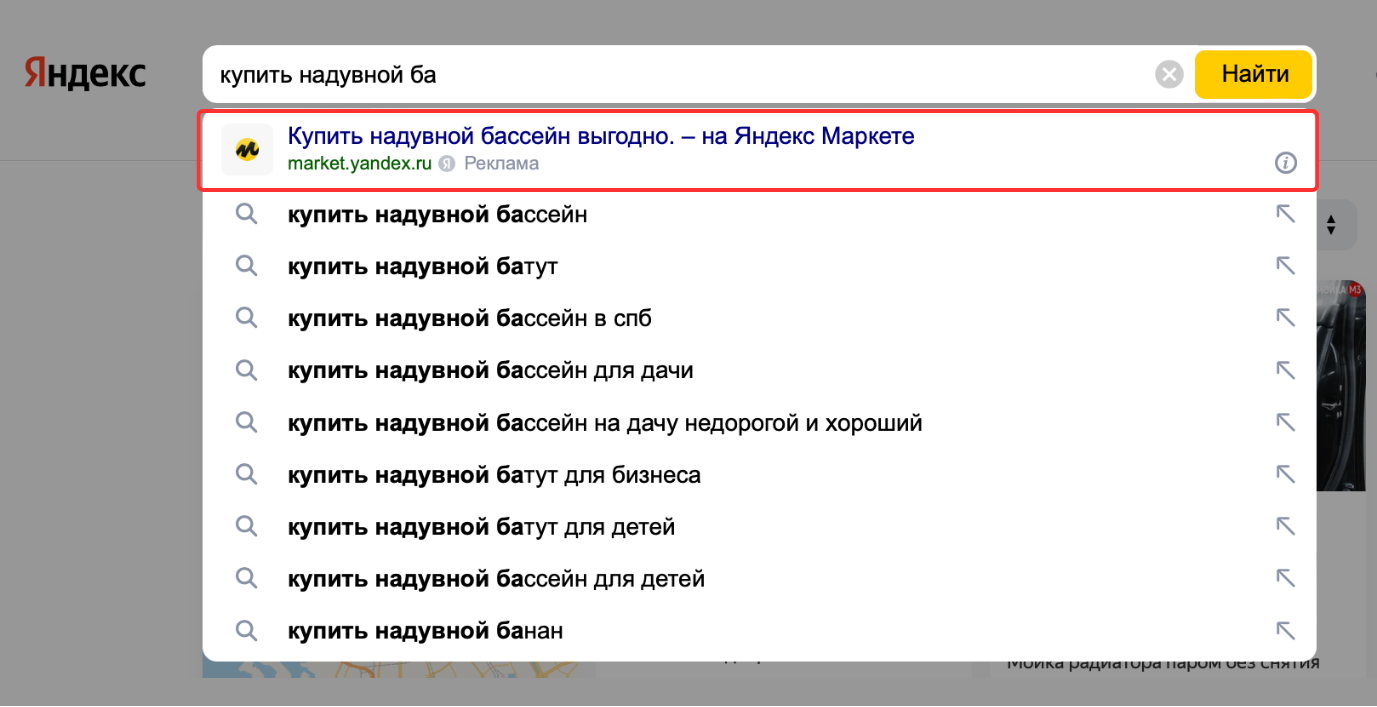Click the arrow beside "купить надувной бассейн для дачи"
1377x707 pixels.
[x=1286, y=369]
